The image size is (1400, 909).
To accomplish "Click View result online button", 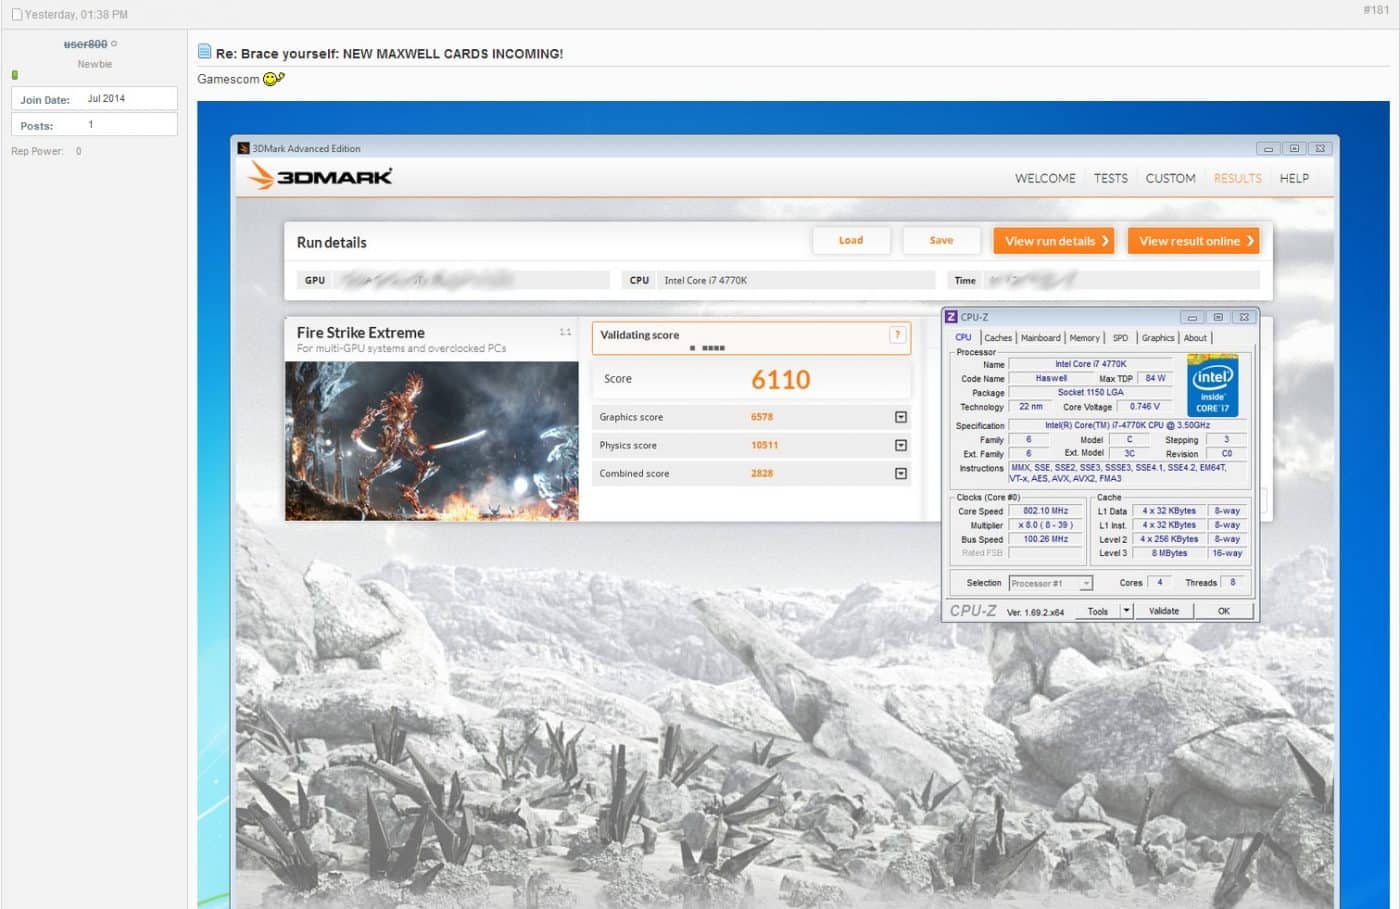I will pos(1193,241).
